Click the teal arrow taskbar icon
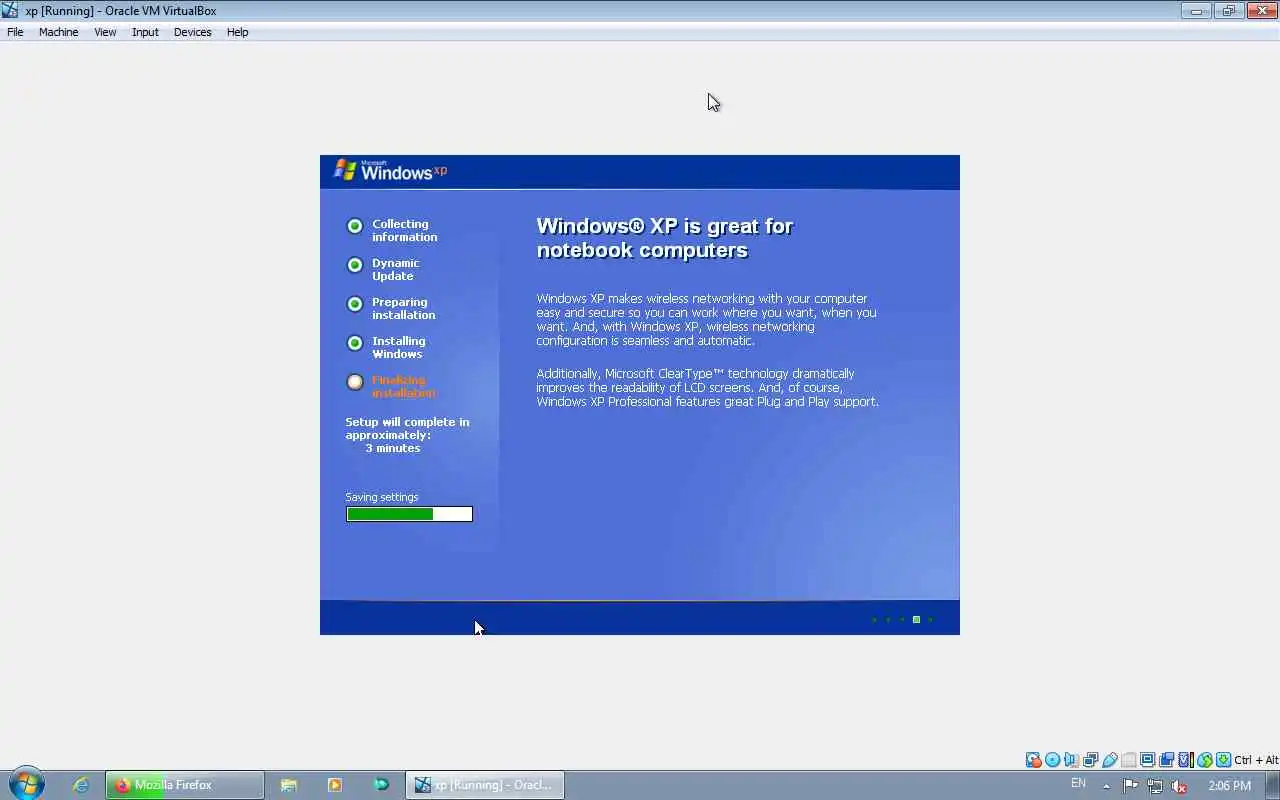 click(x=380, y=785)
